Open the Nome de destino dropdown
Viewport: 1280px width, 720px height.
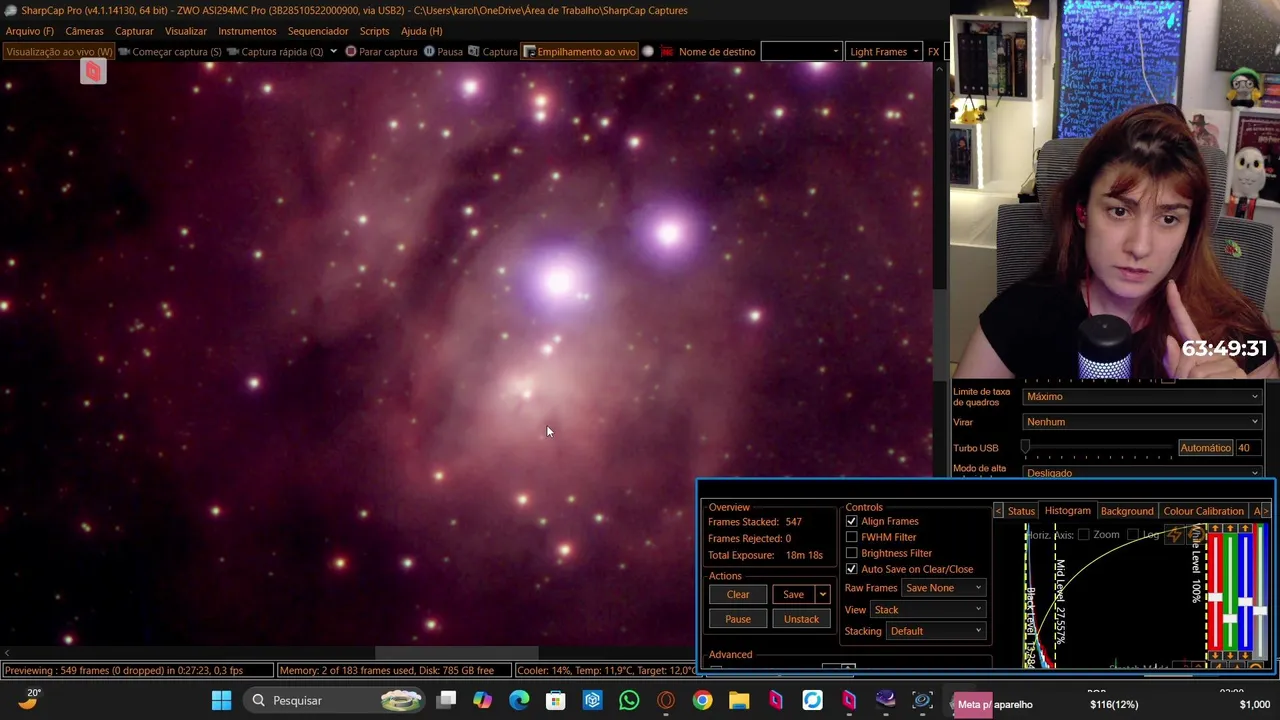click(x=802, y=52)
